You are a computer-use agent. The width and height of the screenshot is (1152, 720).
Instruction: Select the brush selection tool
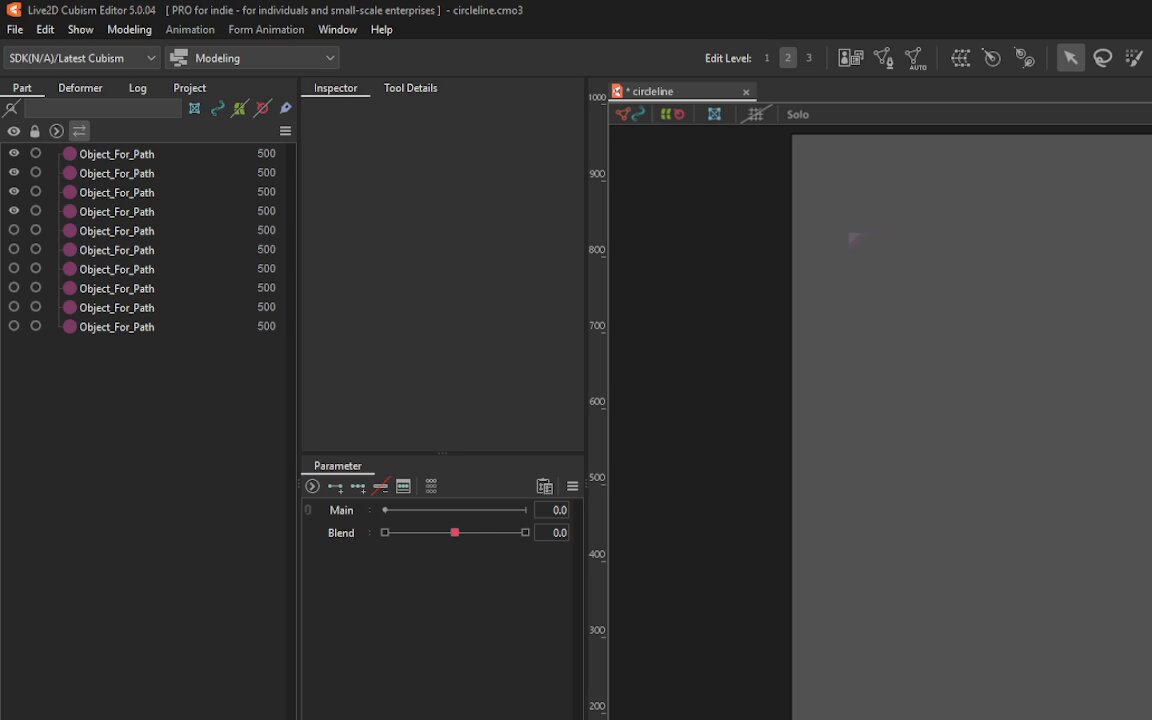[x=1134, y=58]
